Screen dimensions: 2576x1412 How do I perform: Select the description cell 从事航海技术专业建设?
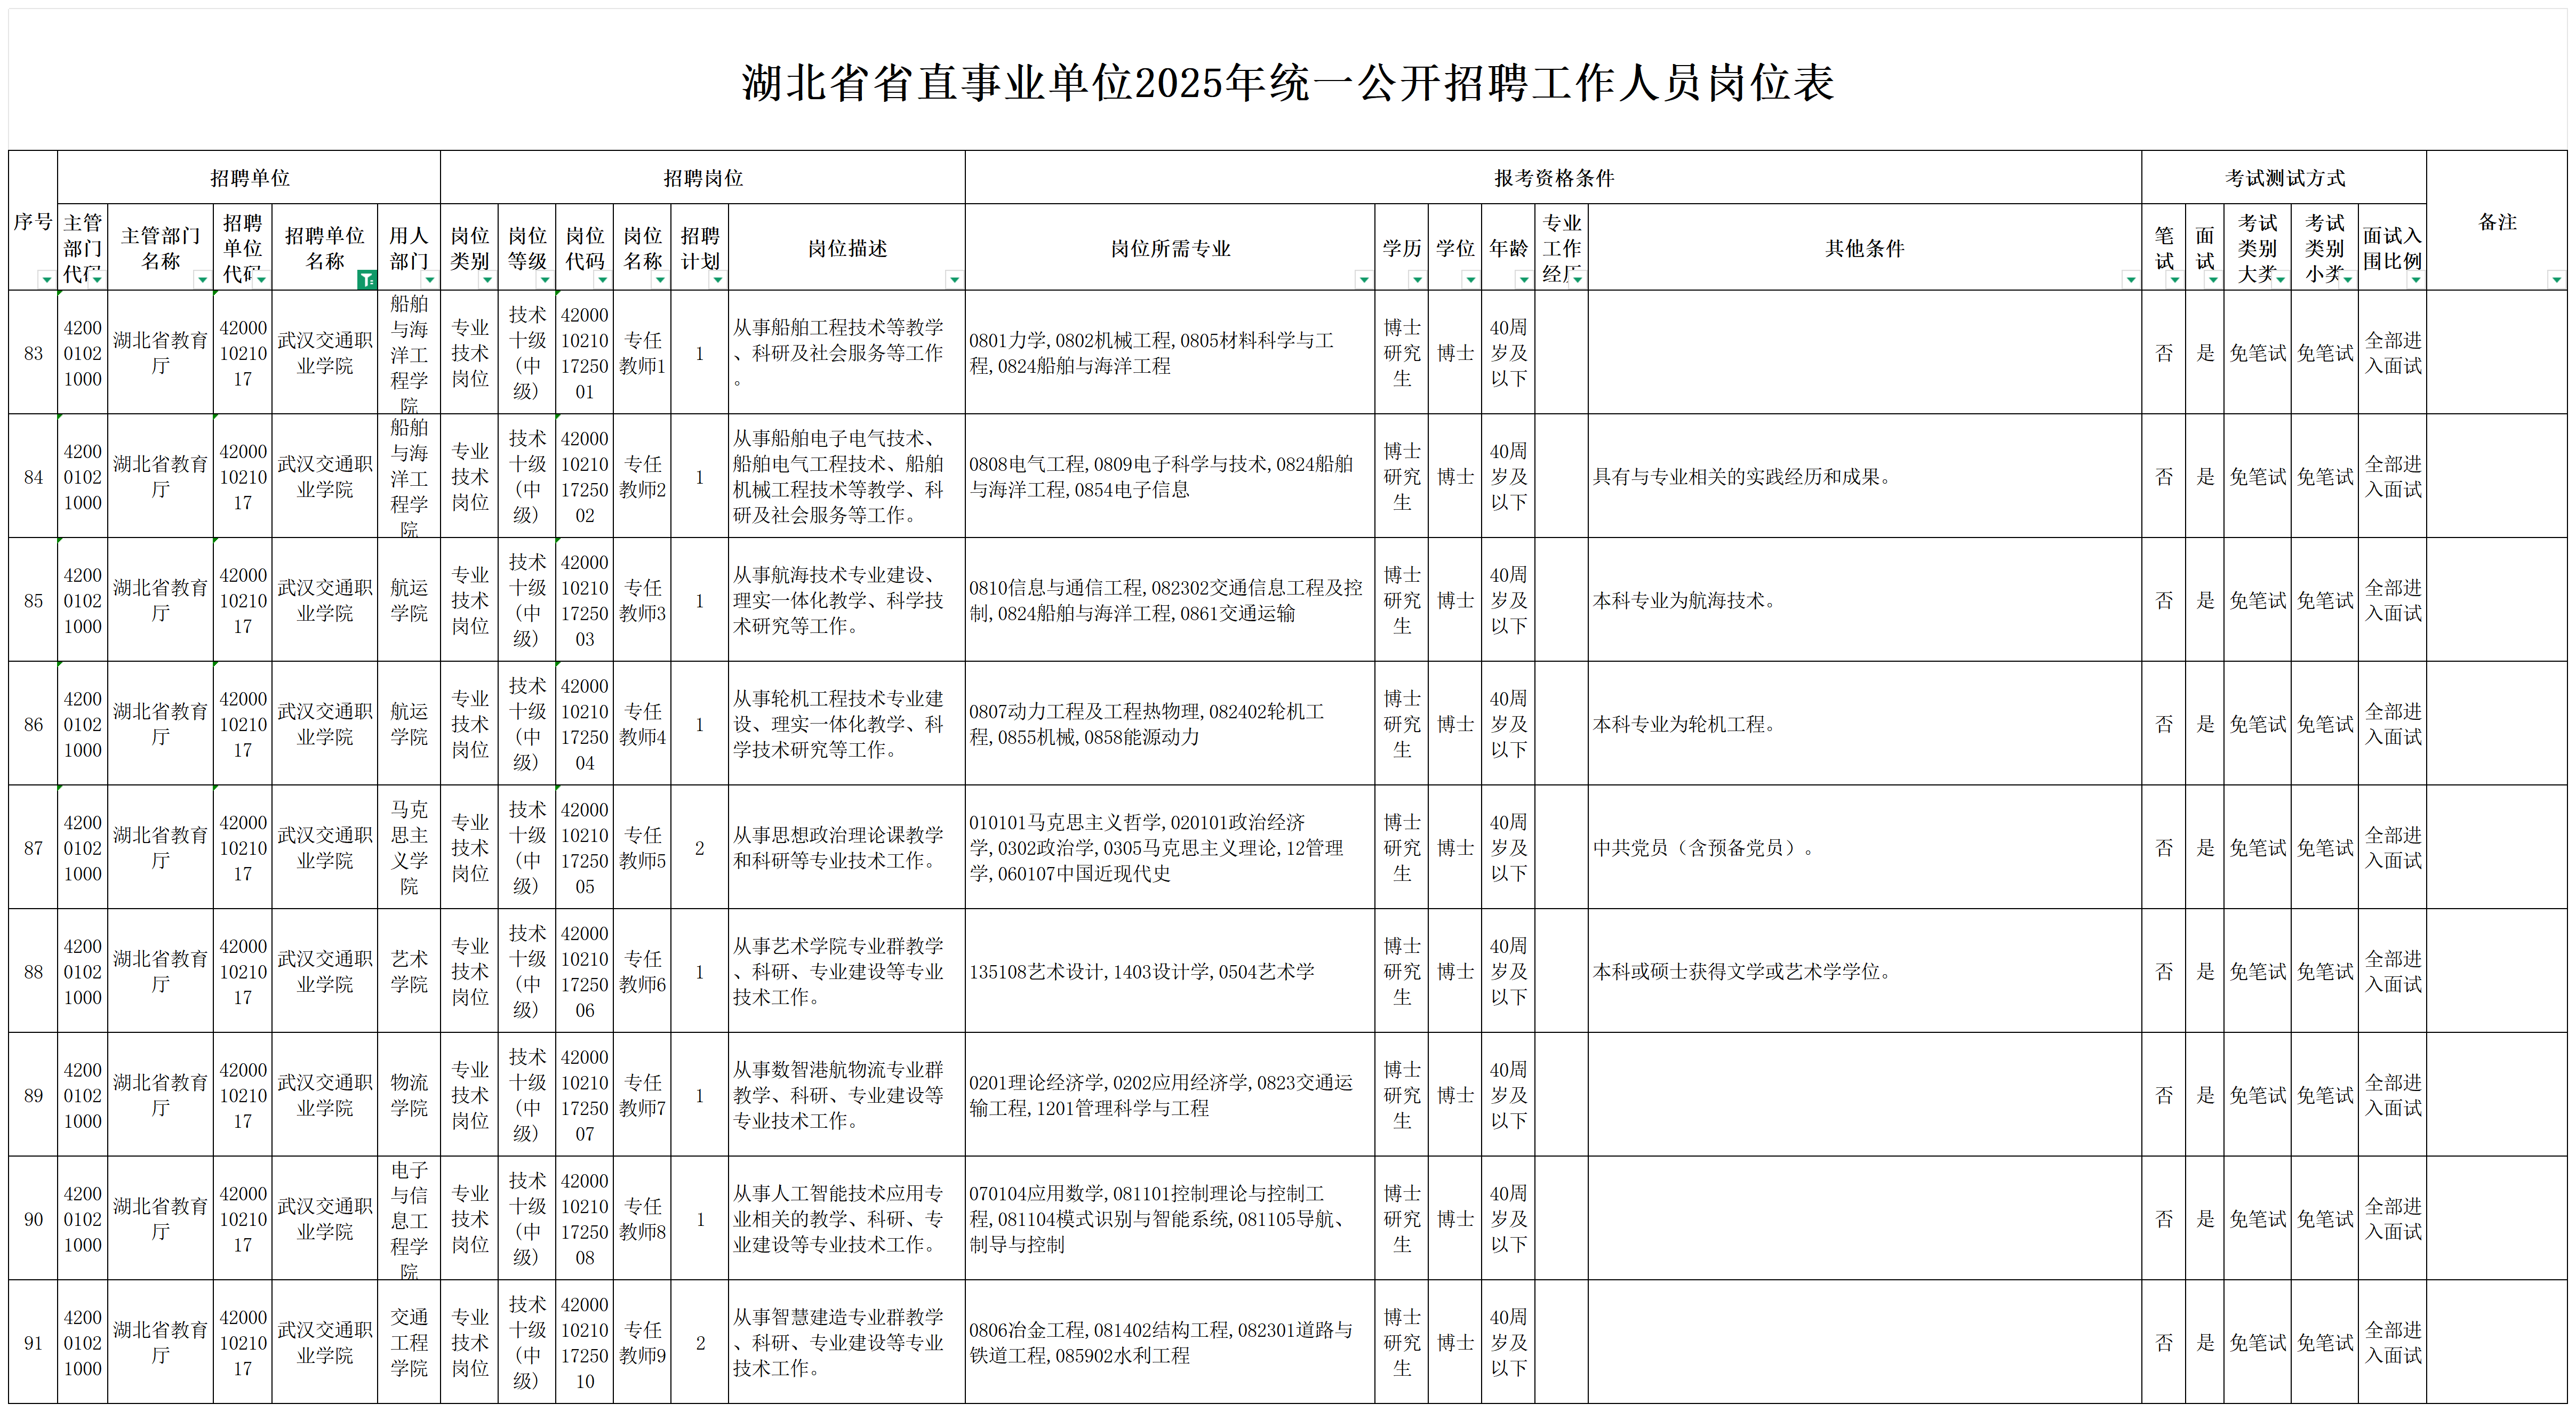pyautogui.click(x=847, y=600)
